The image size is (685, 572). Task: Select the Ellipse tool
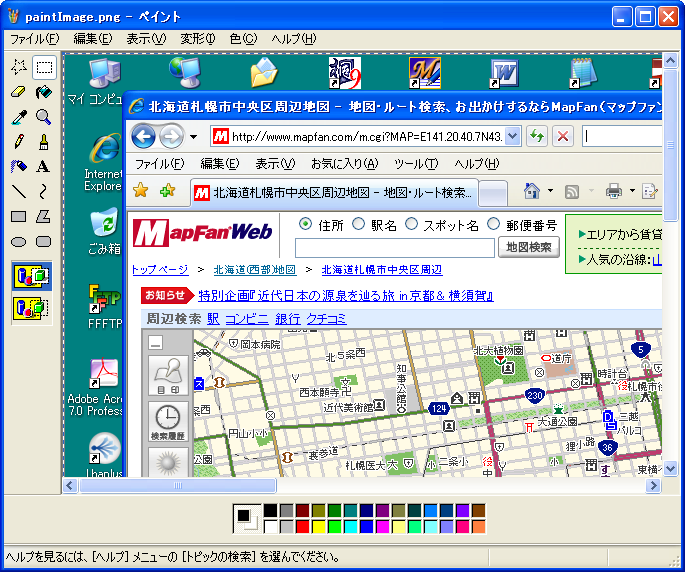[19, 241]
